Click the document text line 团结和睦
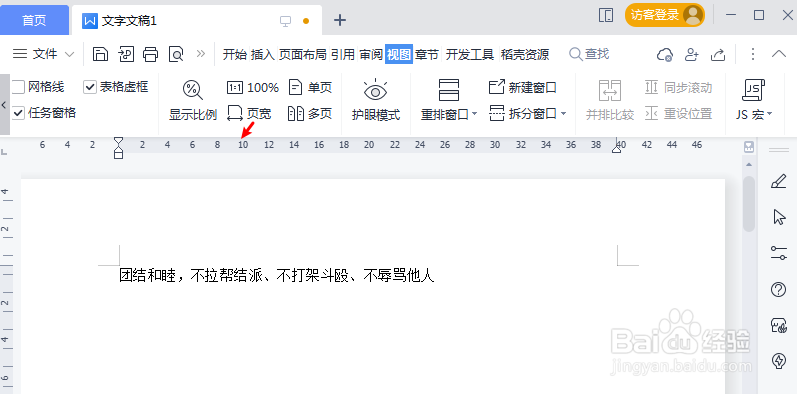Viewport: 797px width, 394px height. click(x=277, y=276)
